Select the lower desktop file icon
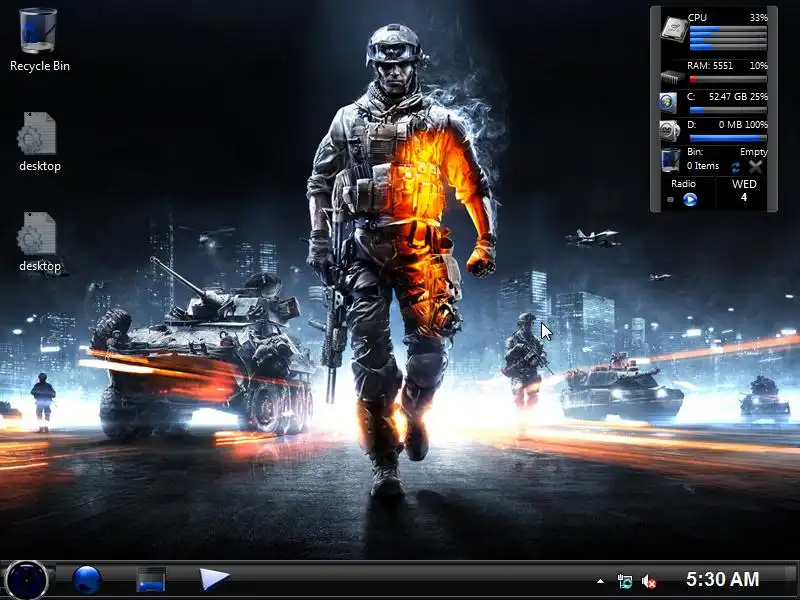Image resolution: width=800 pixels, height=600 pixels. click(37, 234)
